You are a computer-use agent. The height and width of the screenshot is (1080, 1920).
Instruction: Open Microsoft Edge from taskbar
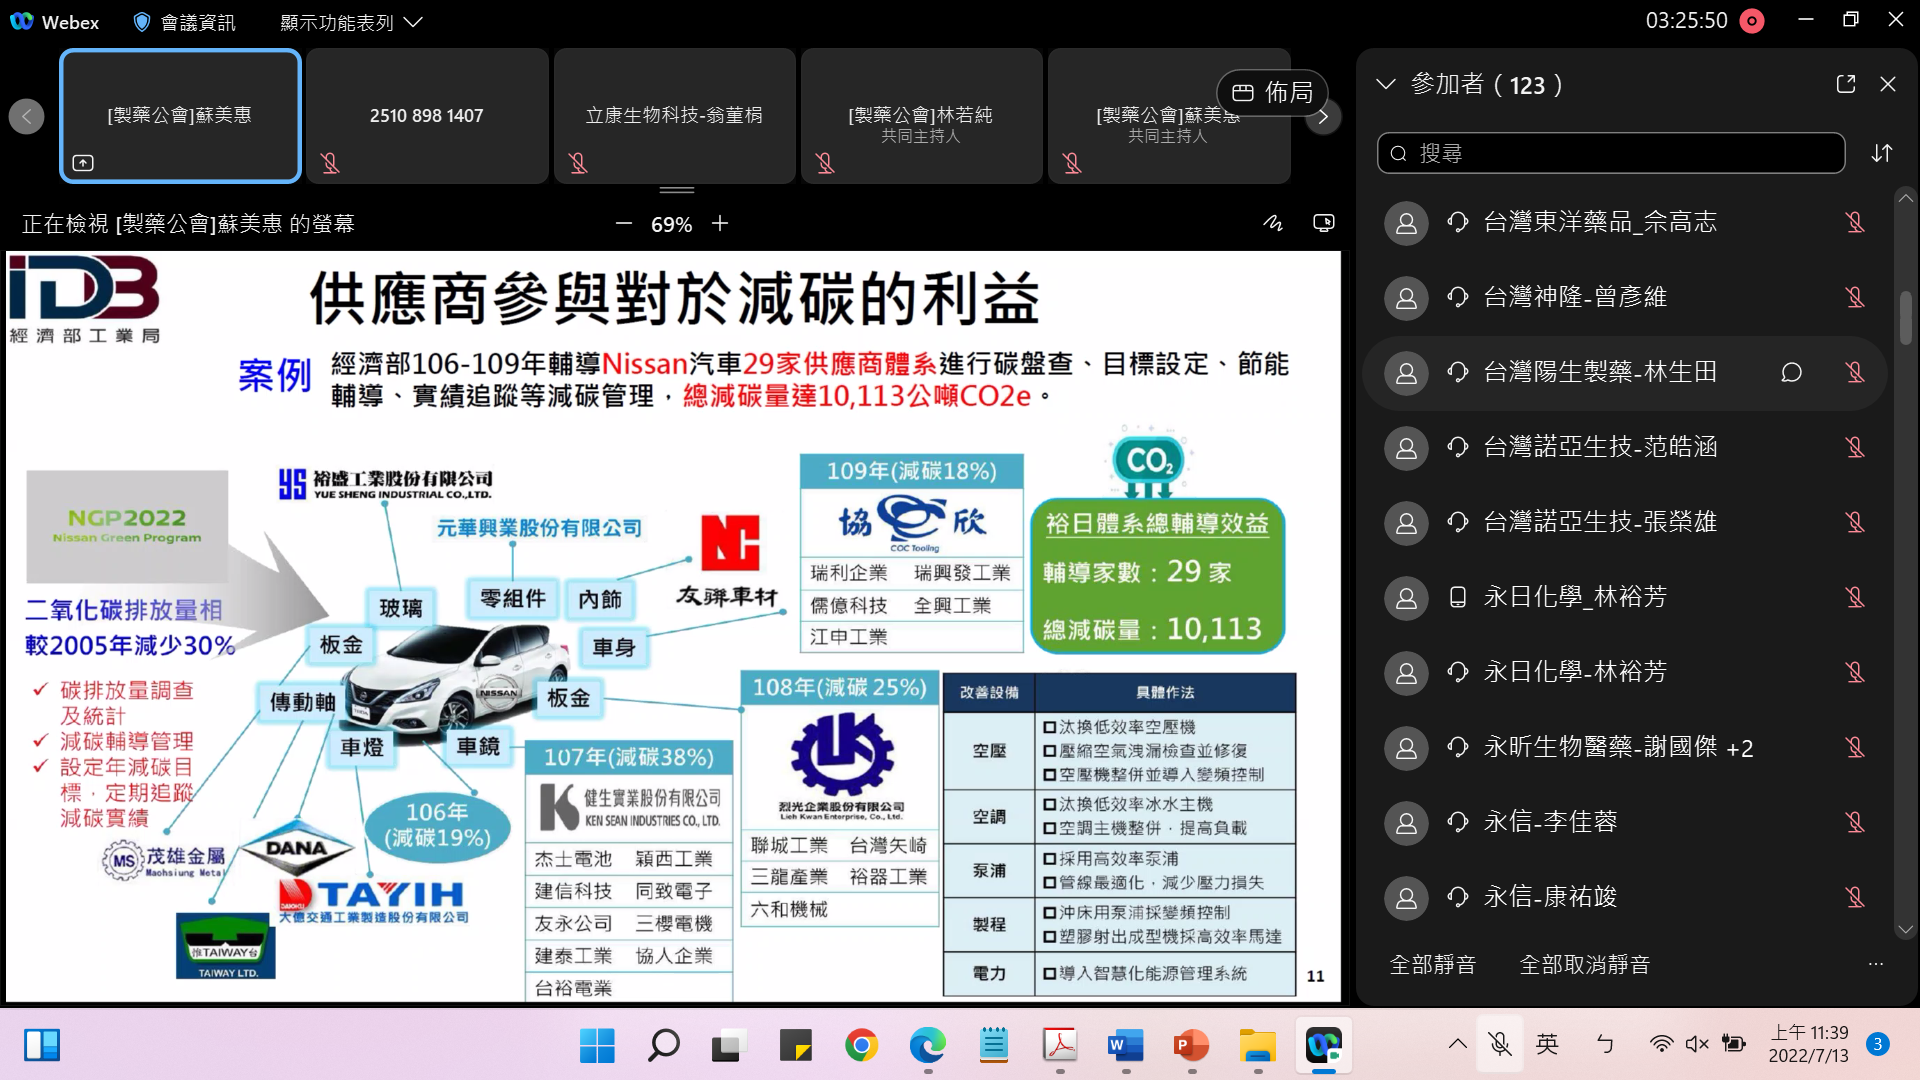pos(927,1046)
